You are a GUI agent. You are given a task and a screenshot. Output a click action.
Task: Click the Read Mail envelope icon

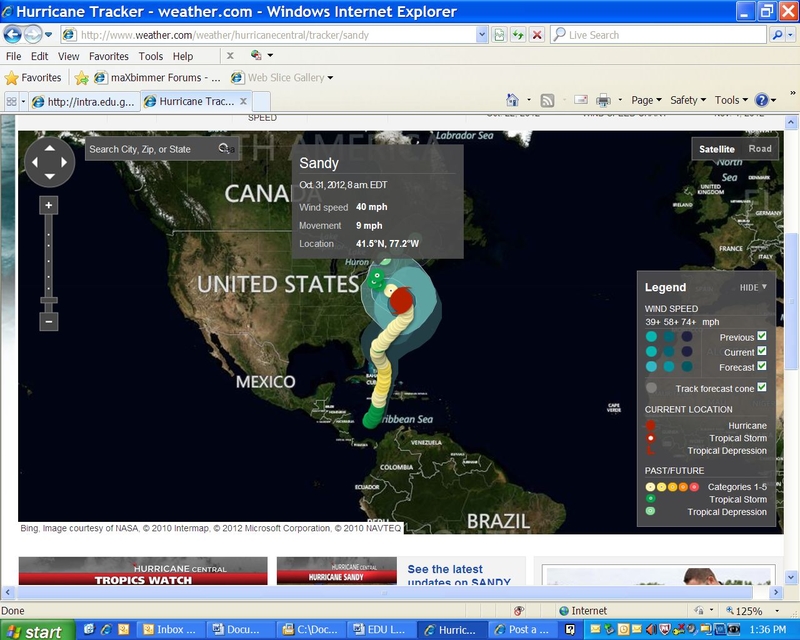coord(581,100)
